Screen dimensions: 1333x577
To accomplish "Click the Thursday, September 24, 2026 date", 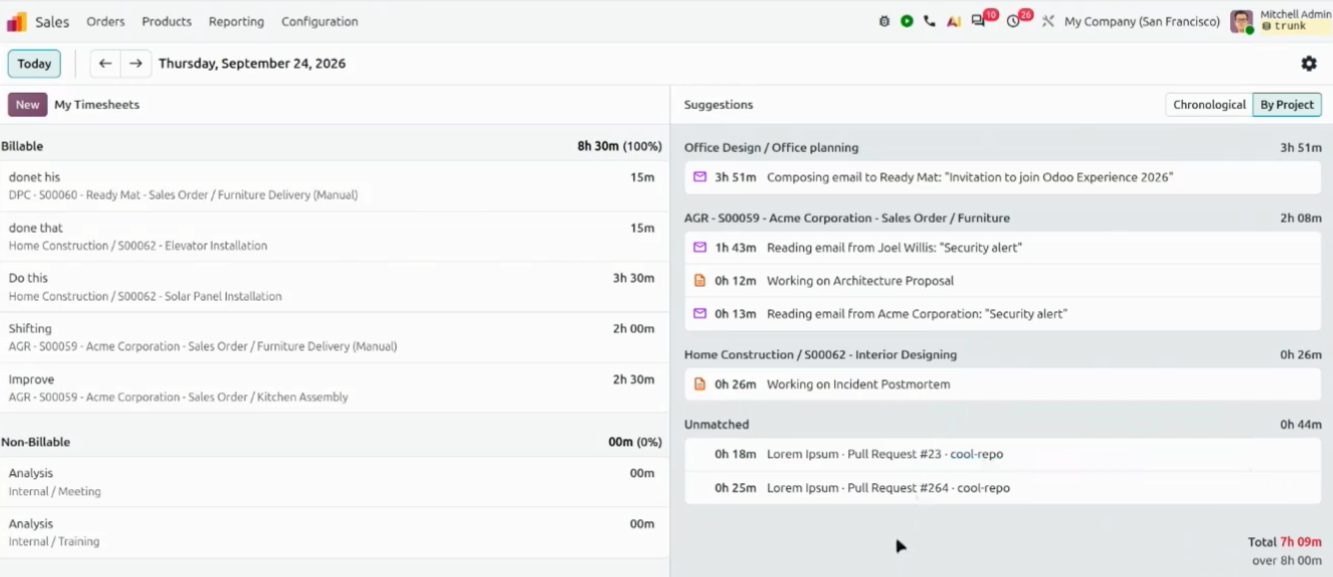I will 252,63.
